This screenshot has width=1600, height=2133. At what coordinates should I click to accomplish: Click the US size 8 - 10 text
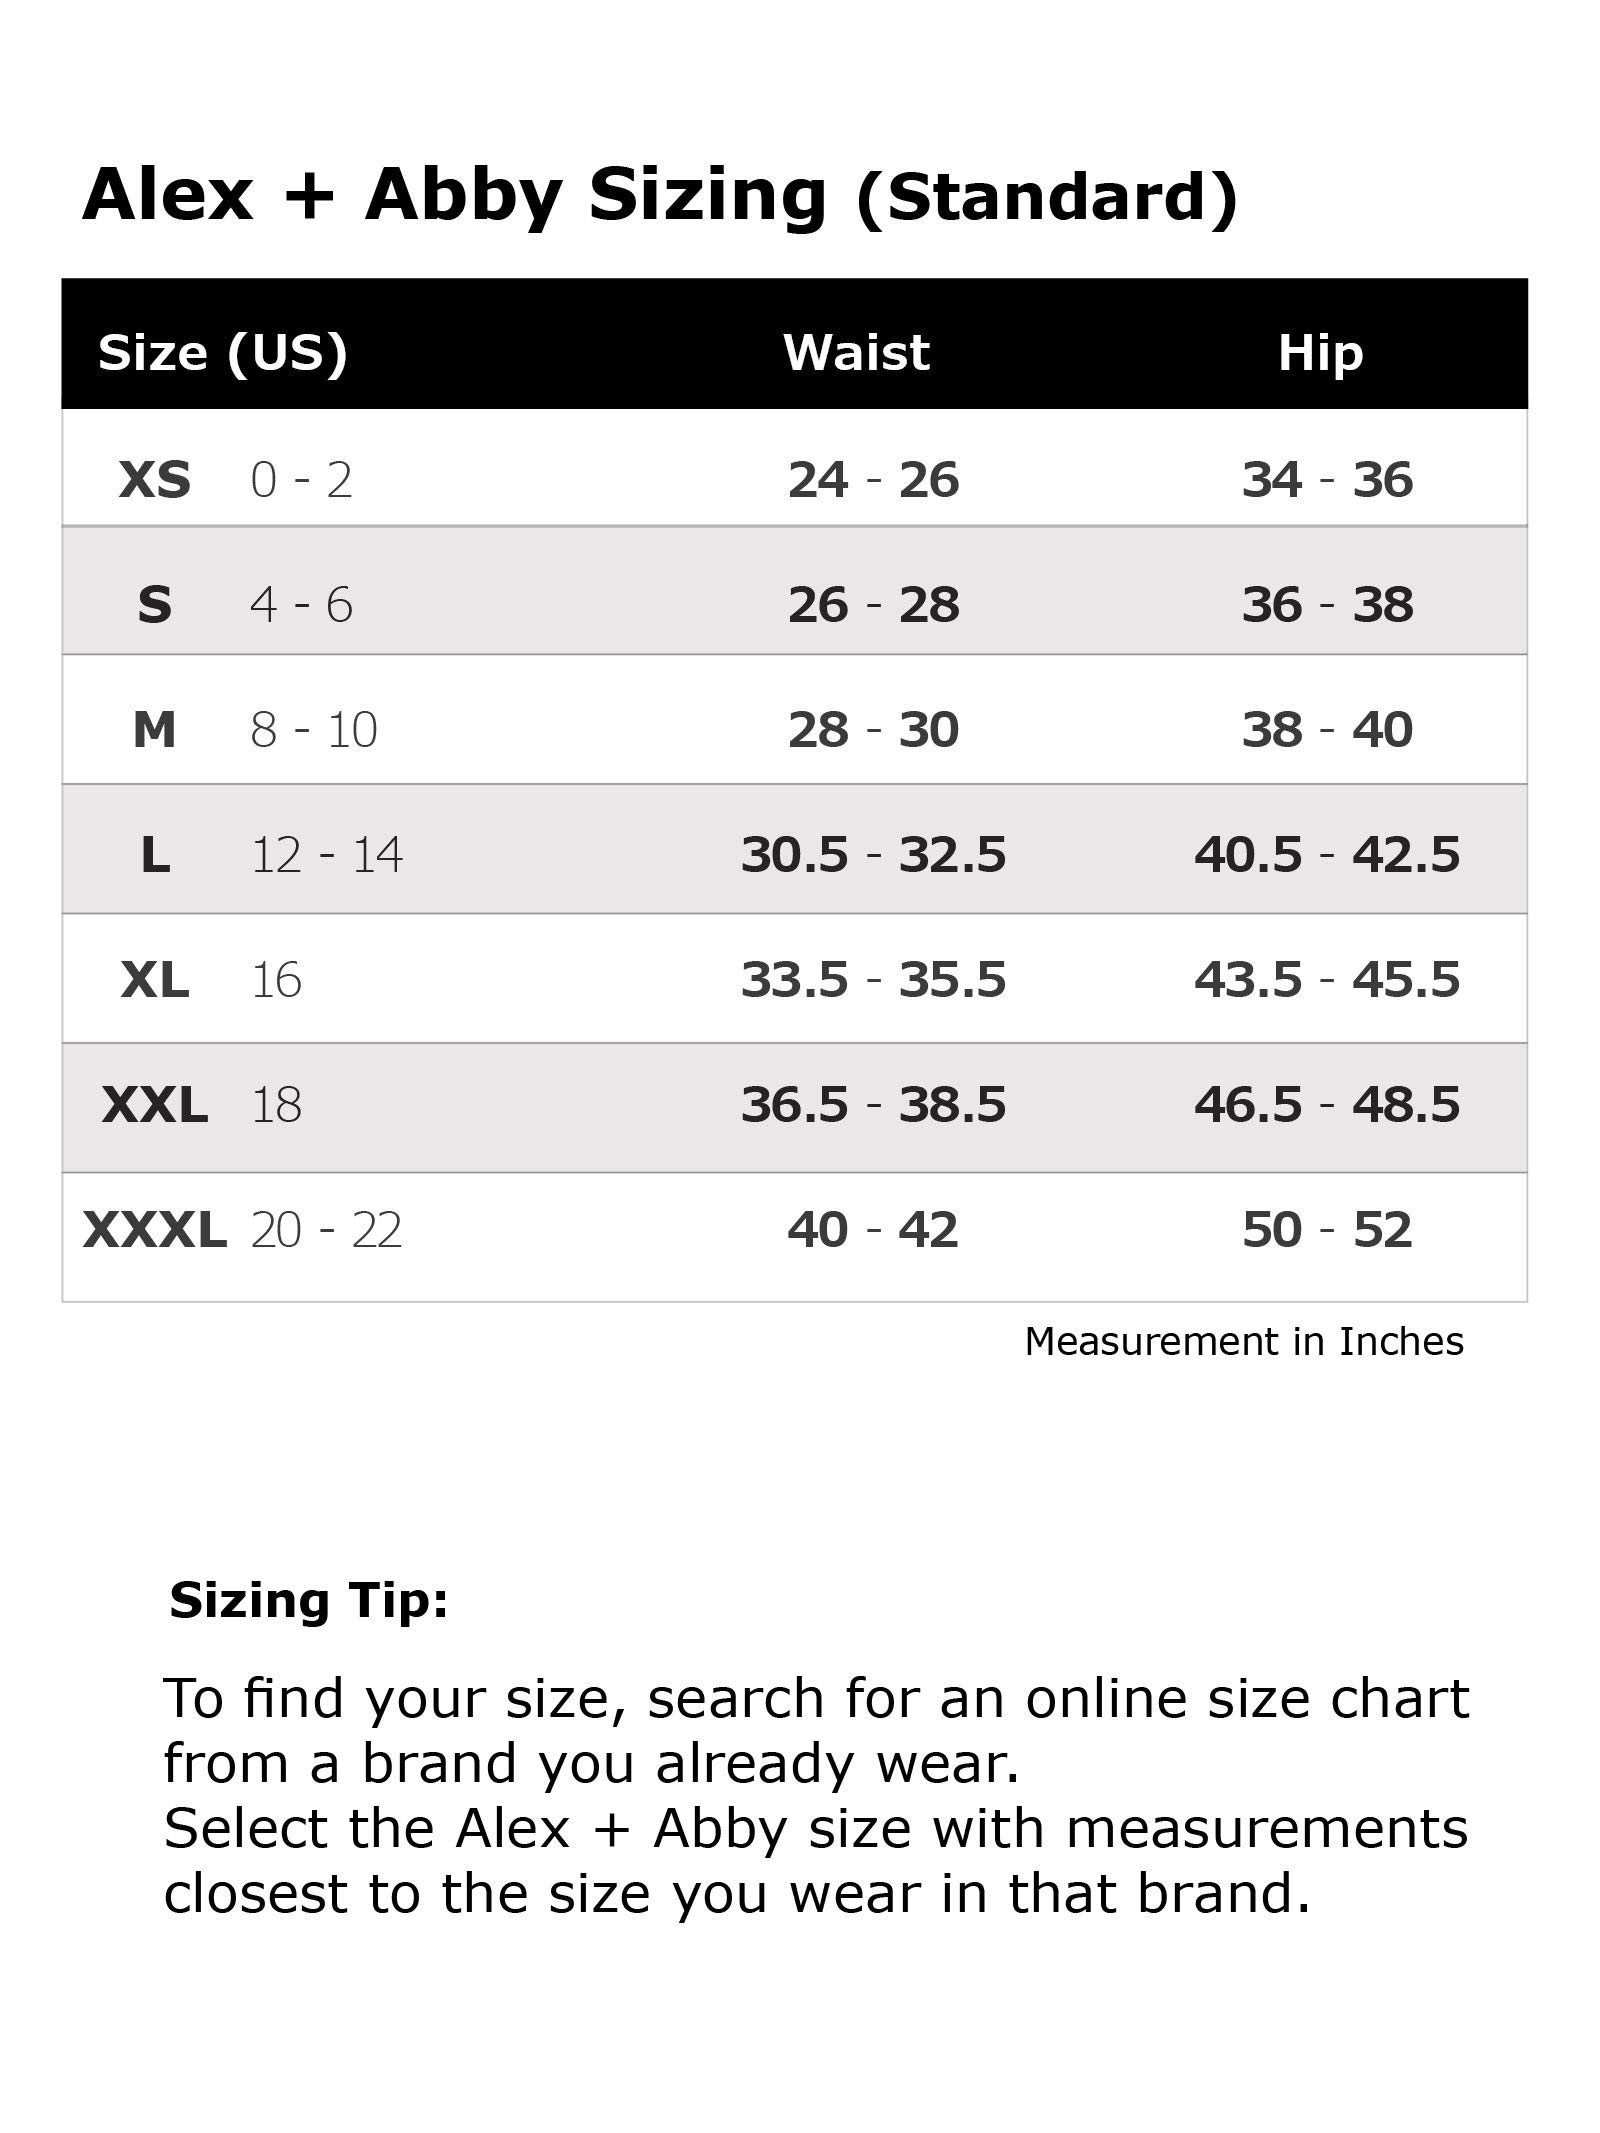click(x=314, y=730)
